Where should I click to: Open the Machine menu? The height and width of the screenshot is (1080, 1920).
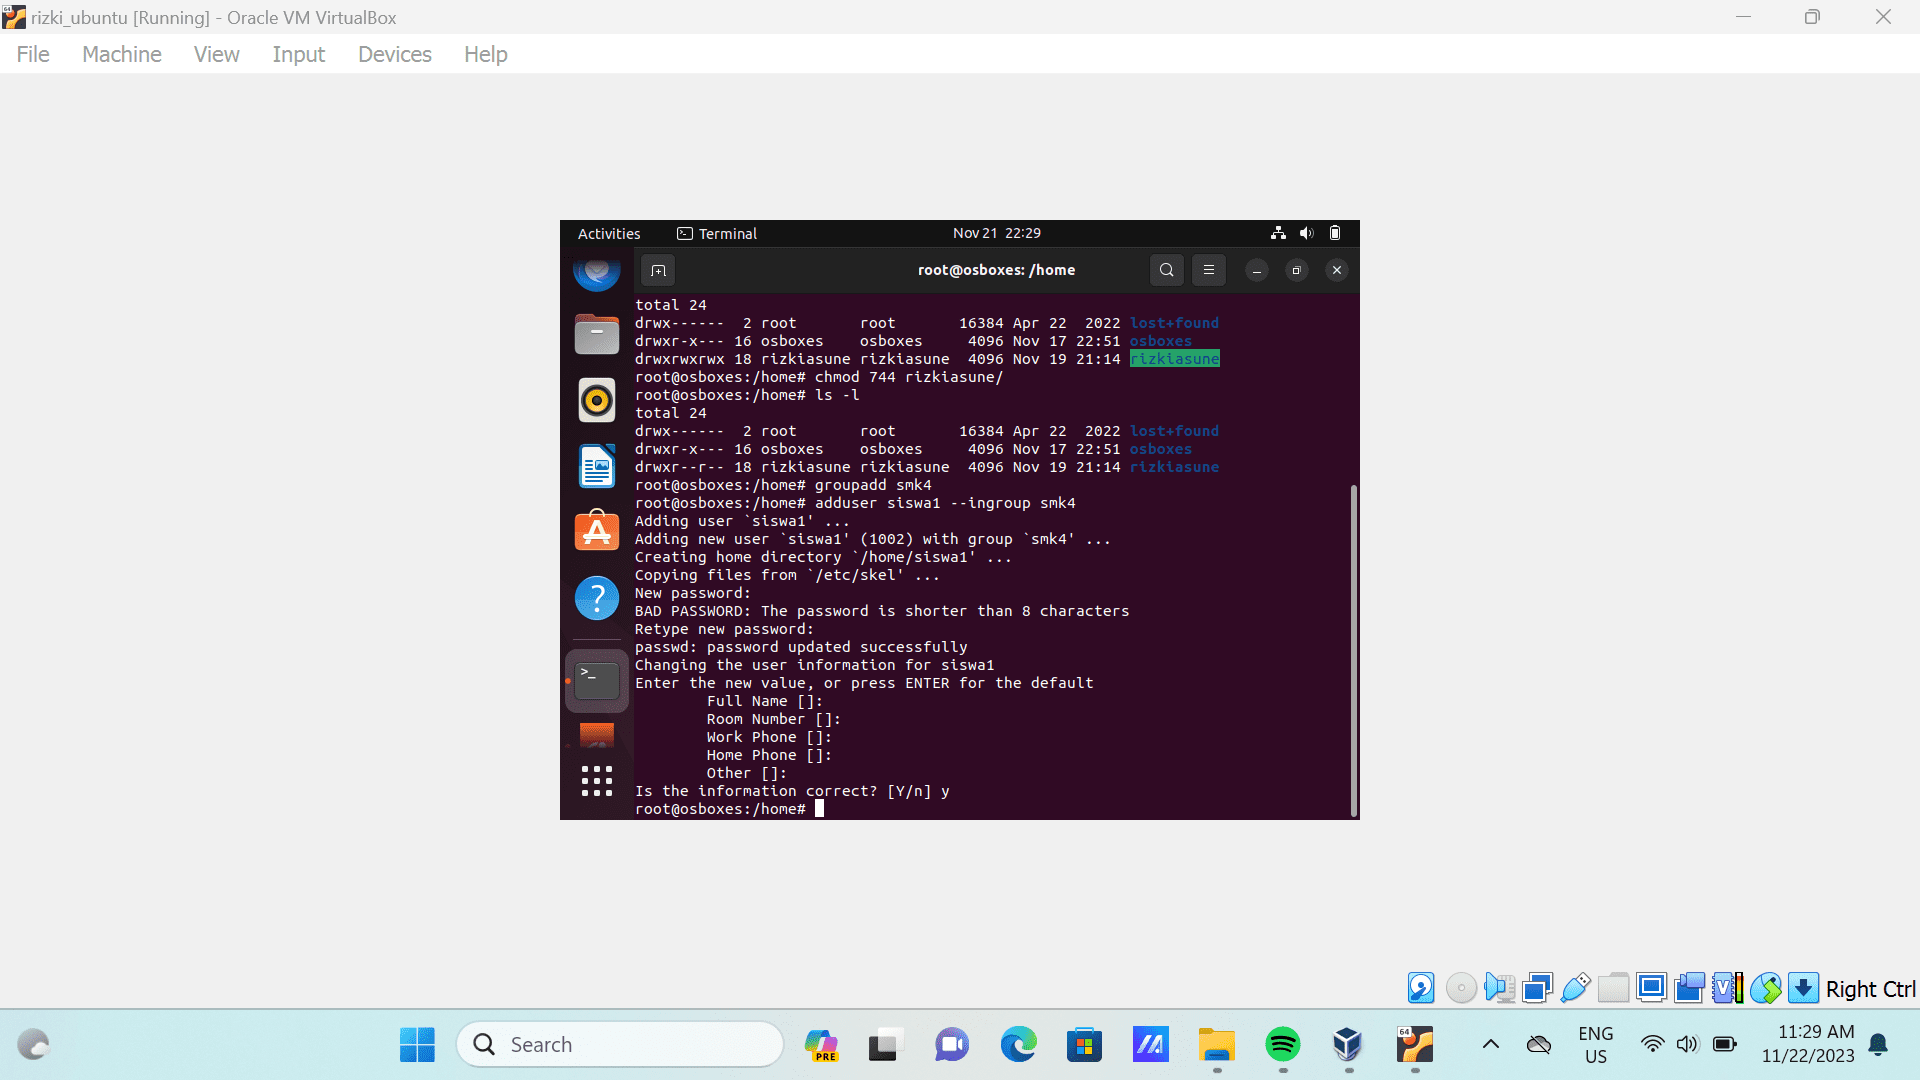122,54
